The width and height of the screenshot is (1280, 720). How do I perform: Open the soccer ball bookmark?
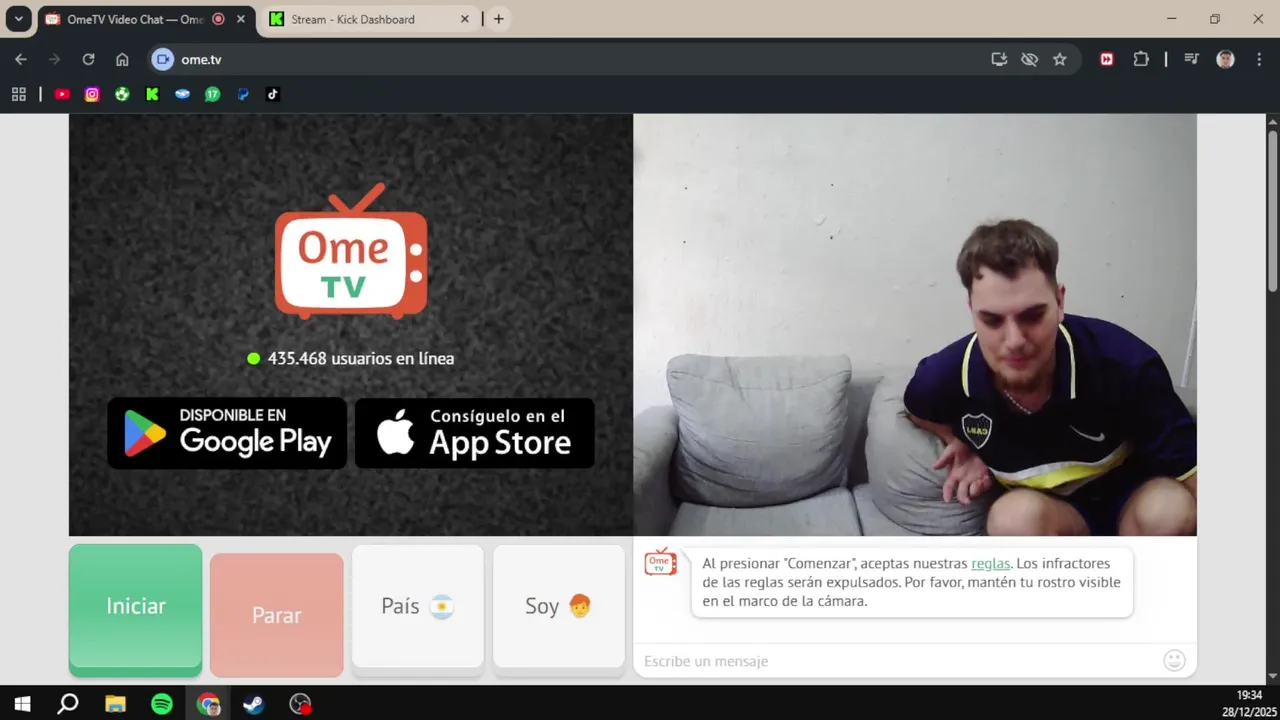click(x=122, y=94)
